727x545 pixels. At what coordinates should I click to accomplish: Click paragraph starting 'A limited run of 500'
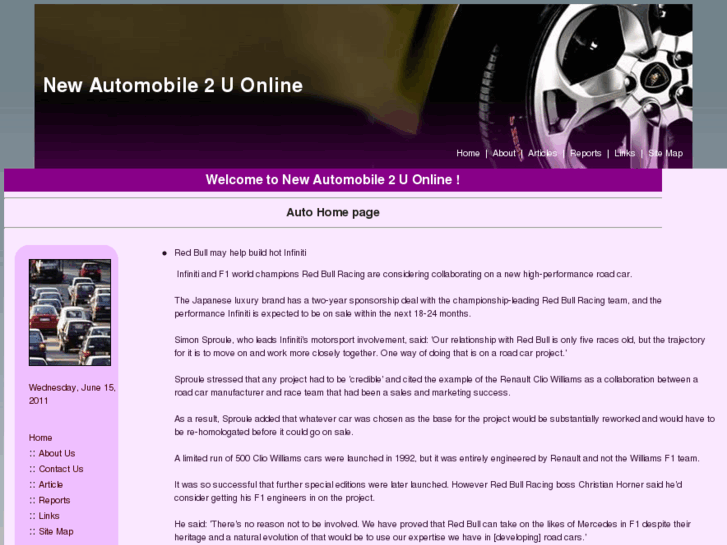point(437,458)
